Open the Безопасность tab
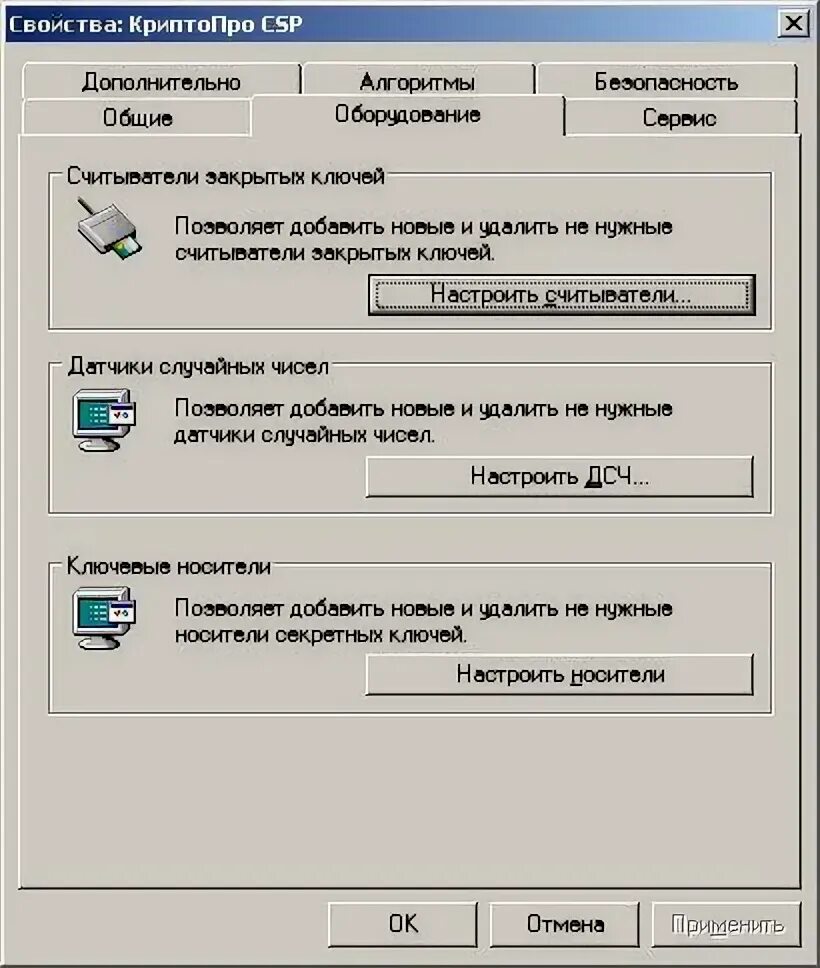This screenshot has width=820, height=968. coord(666,81)
